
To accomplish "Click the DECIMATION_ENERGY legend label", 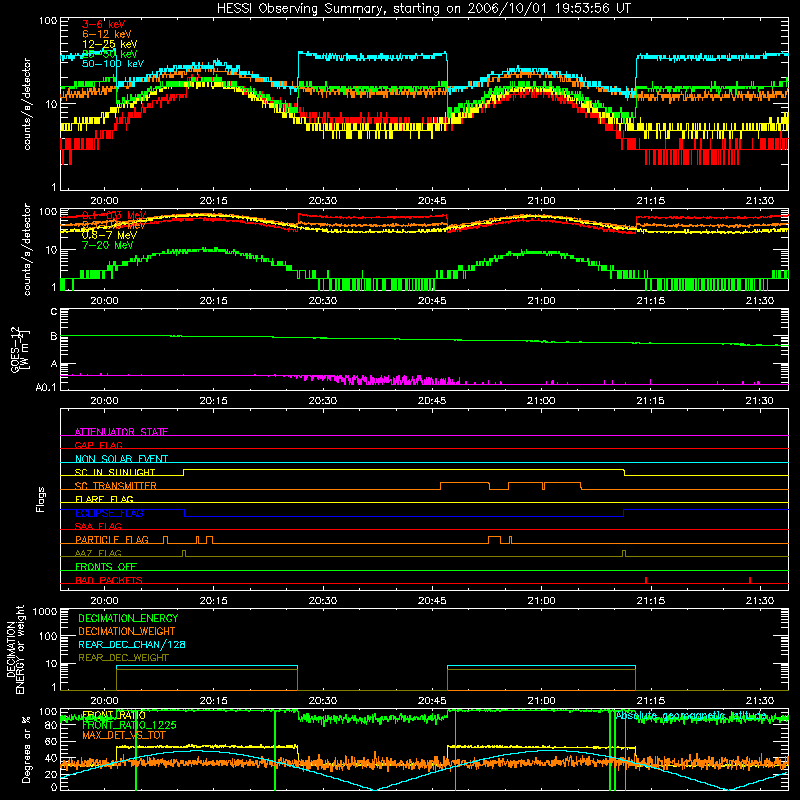I will point(128,618).
